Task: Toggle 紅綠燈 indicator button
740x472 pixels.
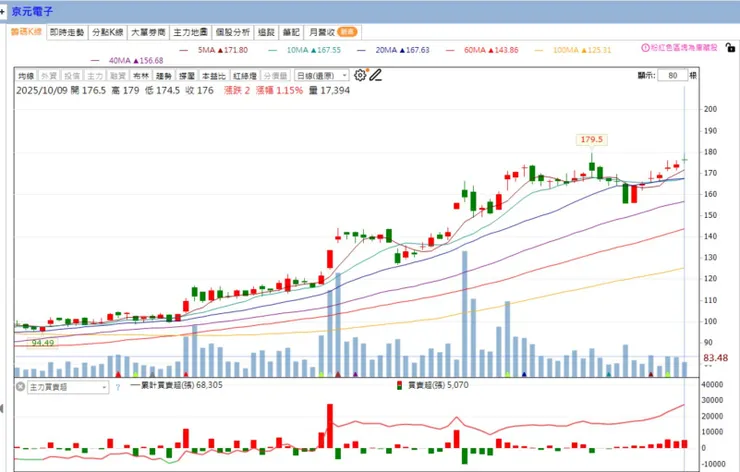Action: [244, 76]
